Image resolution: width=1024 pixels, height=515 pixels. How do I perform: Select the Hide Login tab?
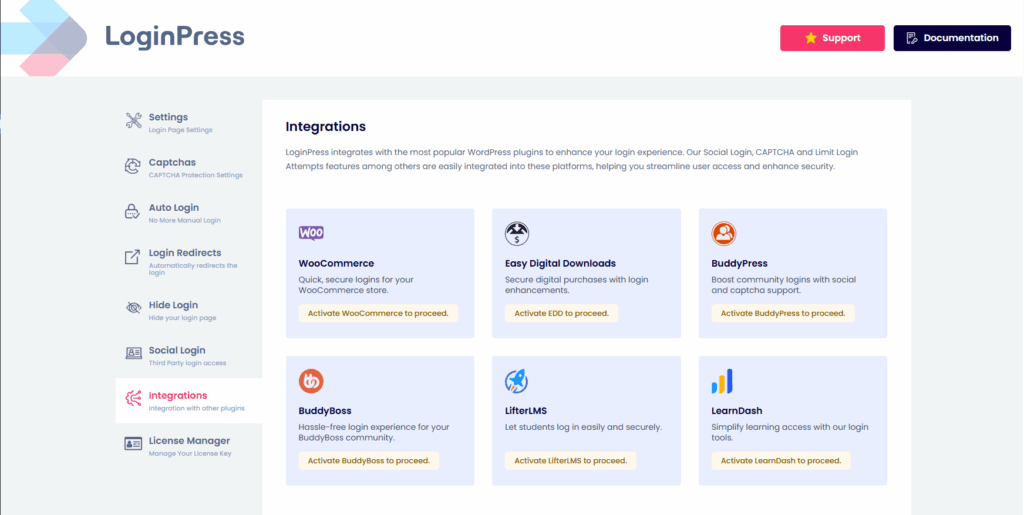[x=189, y=310]
